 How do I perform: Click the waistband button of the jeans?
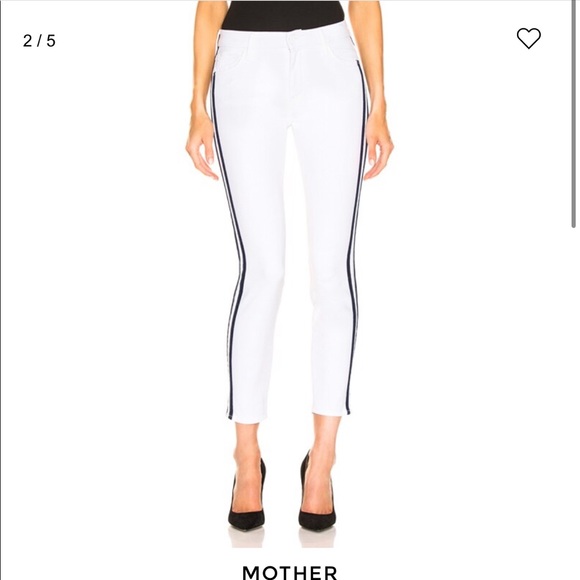(291, 39)
